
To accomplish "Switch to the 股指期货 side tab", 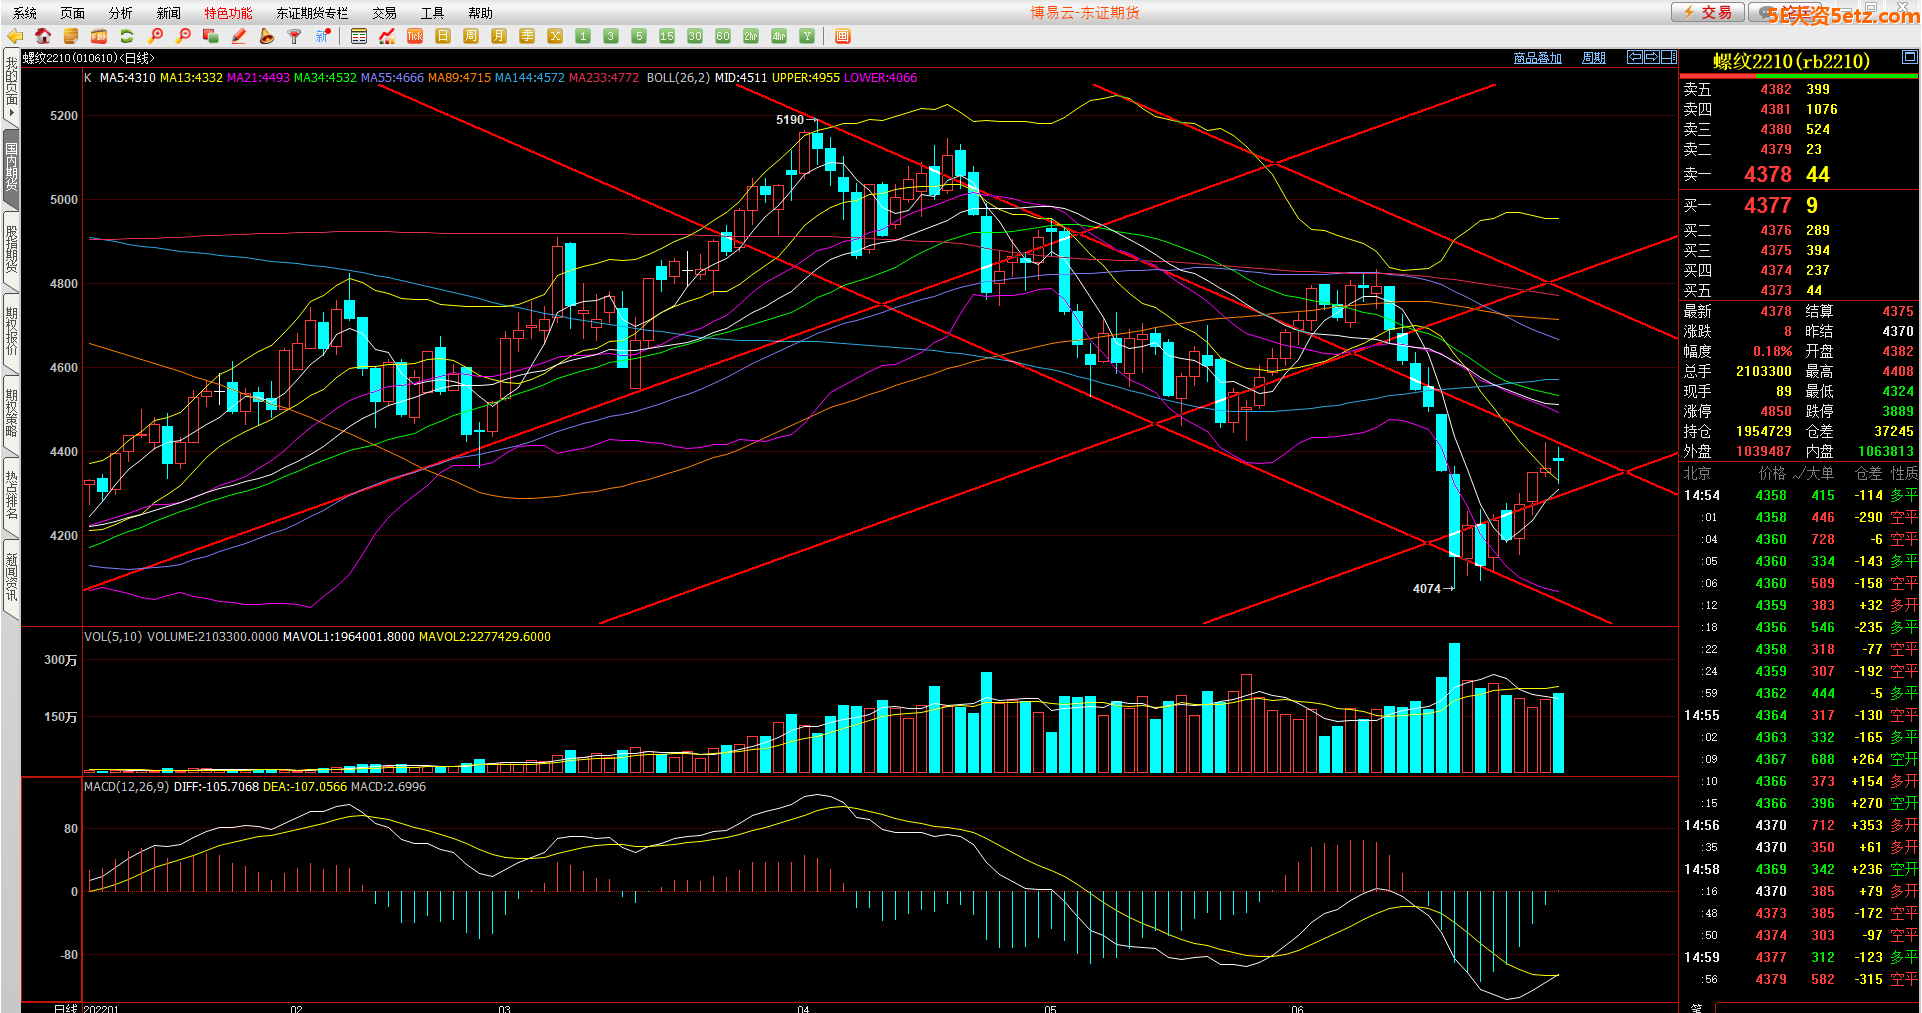I will 11,248.
